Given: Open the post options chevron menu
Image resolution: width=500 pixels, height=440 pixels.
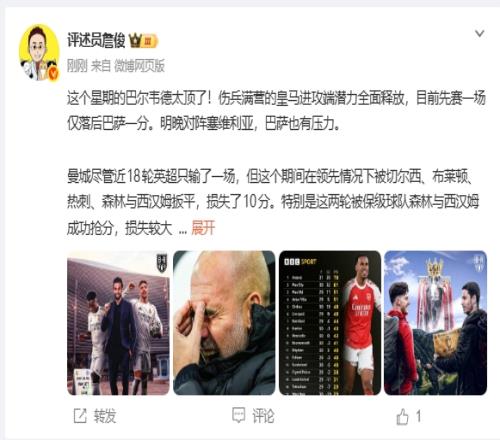Looking at the screenshot, I should pyautogui.click(x=479, y=33).
